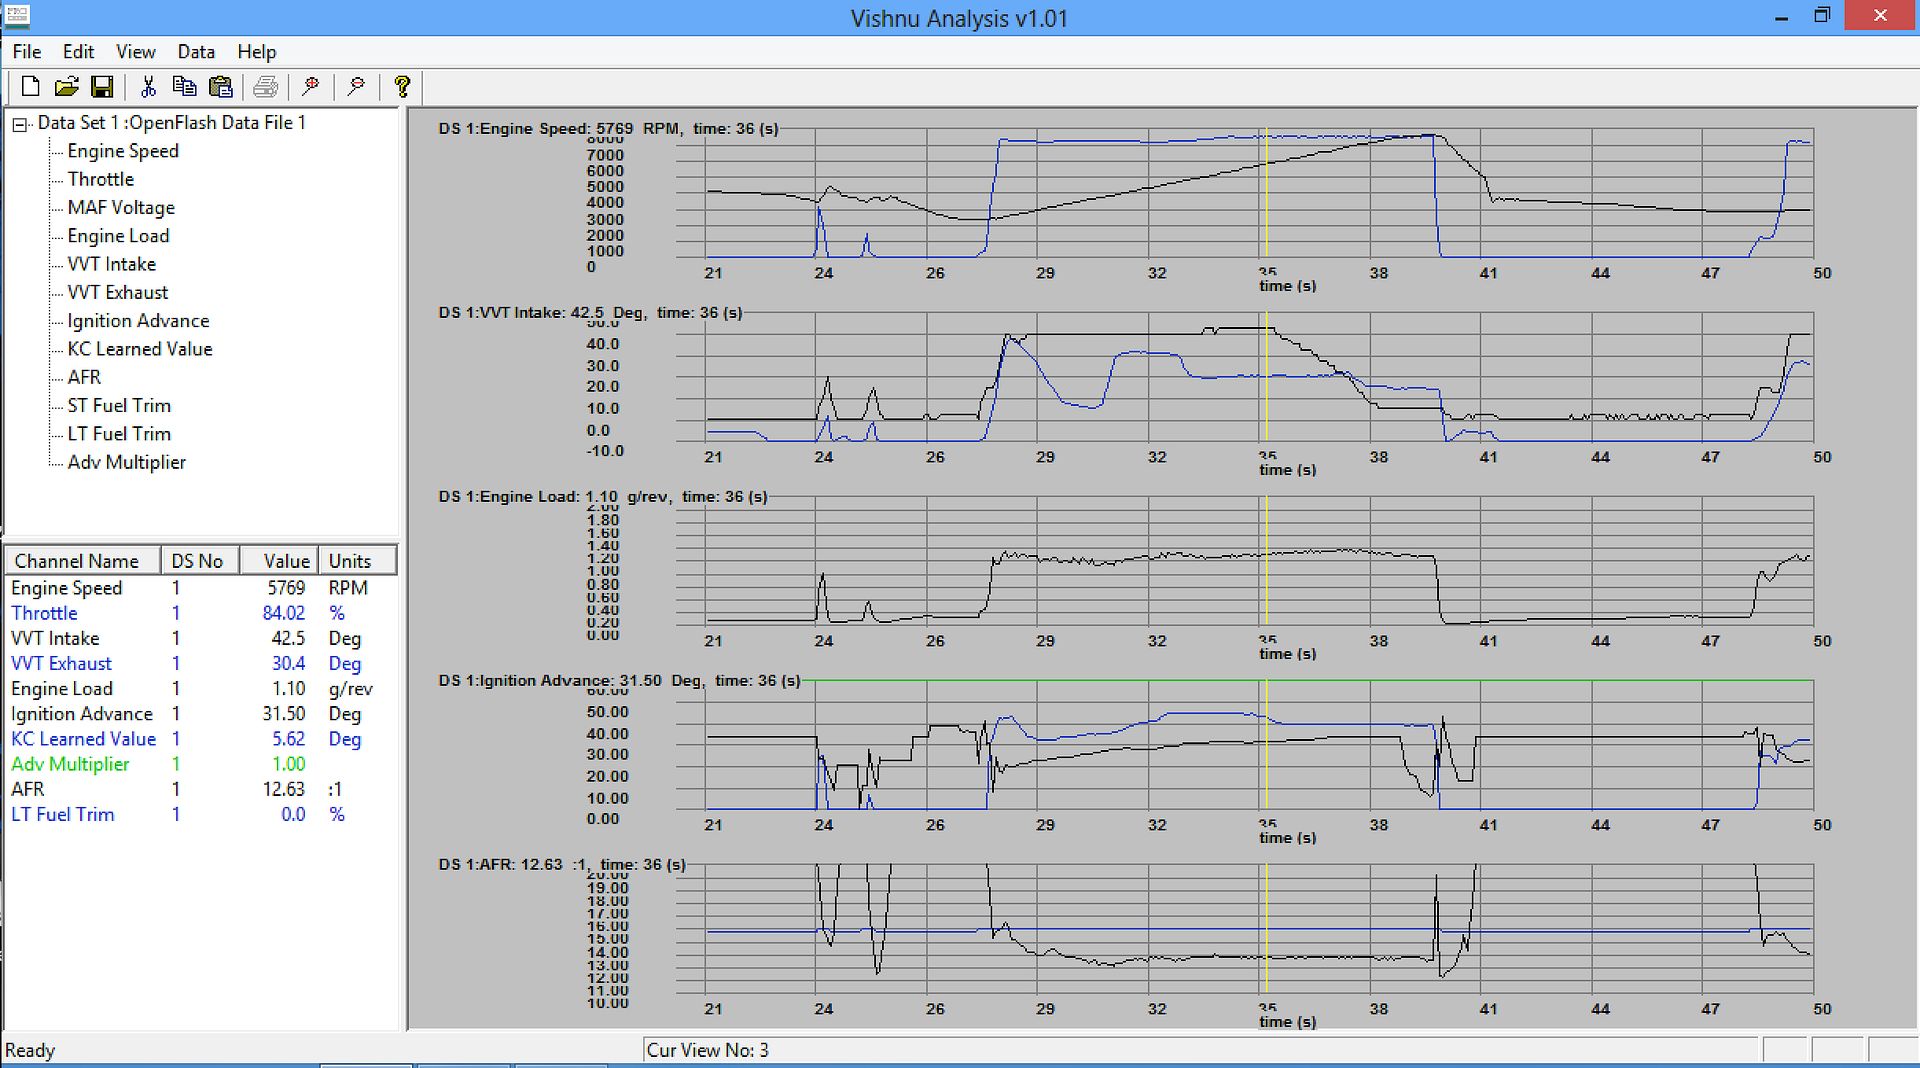1920x1068 pixels.
Task: Click the Copy toolbar icon
Action: pyautogui.click(x=184, y=87)
